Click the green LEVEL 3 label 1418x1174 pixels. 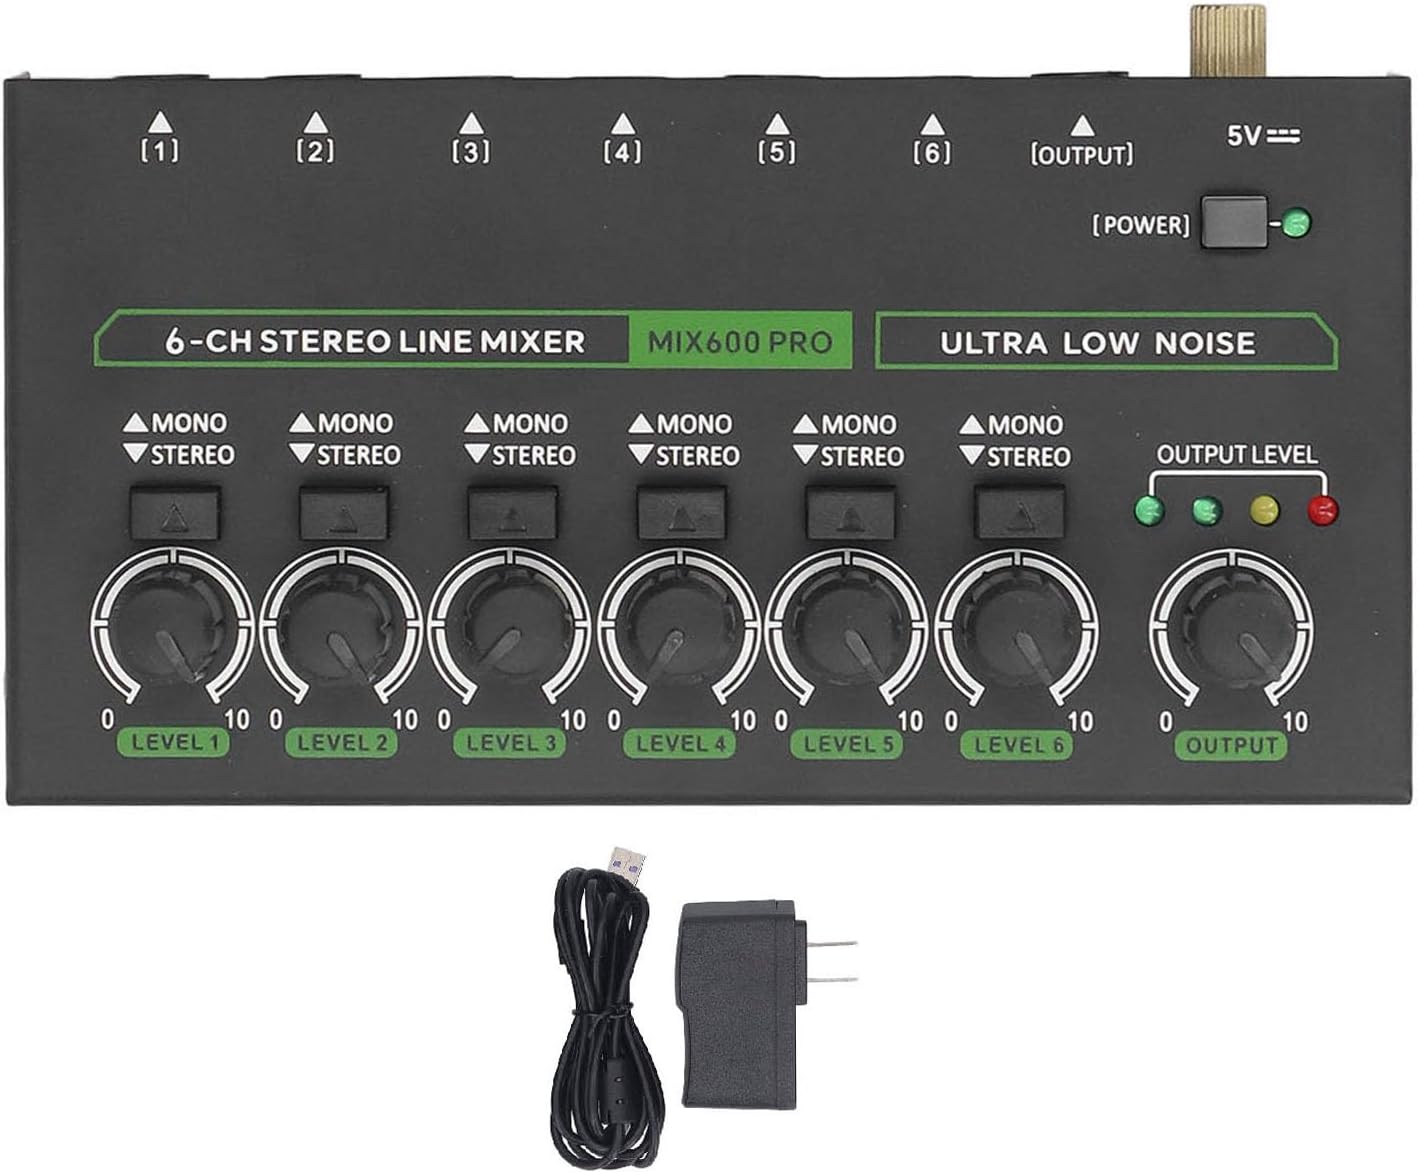tap(511, 743)
